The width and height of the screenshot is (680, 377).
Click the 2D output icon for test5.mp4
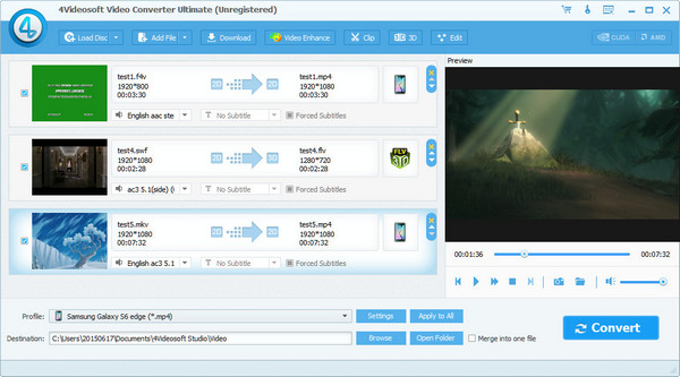(x=272, y=232)
